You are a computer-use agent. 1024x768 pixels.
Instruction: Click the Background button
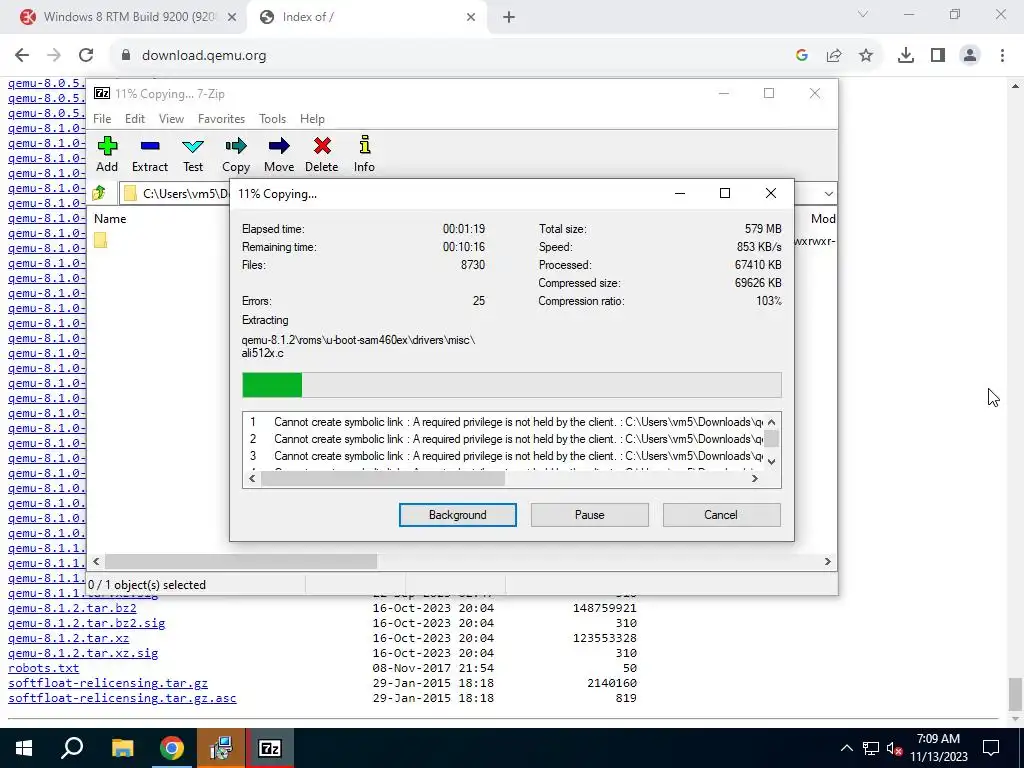pyautogui.click(x=458, y=515)
